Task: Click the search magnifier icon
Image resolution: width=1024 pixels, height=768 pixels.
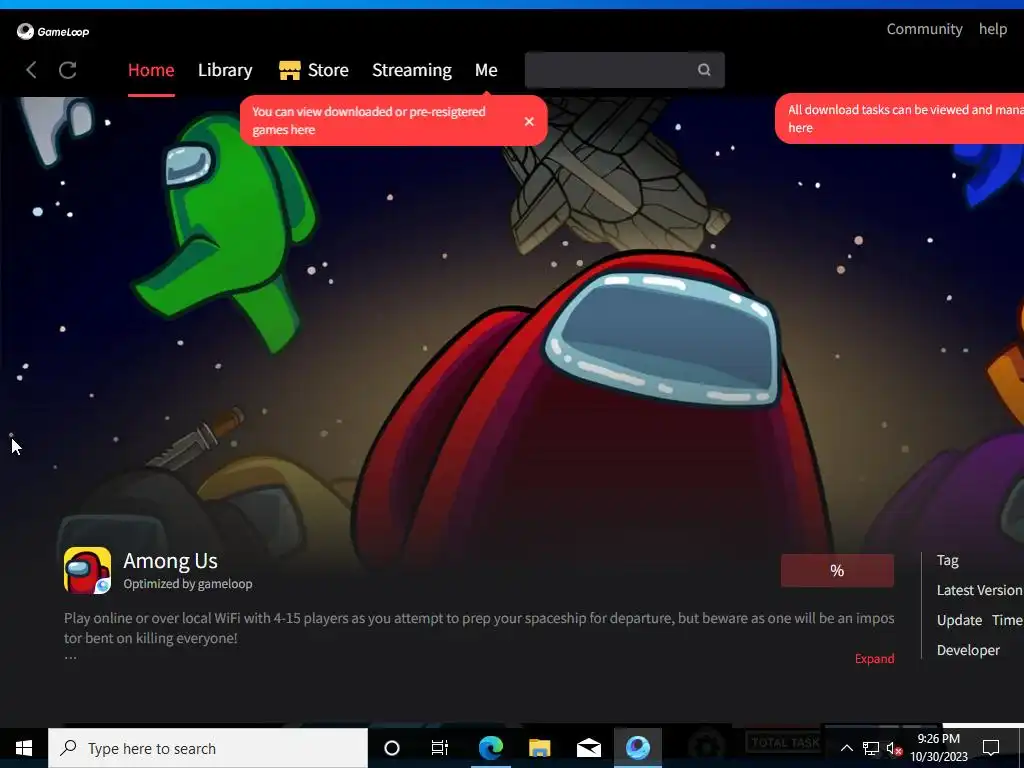Action: (x=704, y=70)
